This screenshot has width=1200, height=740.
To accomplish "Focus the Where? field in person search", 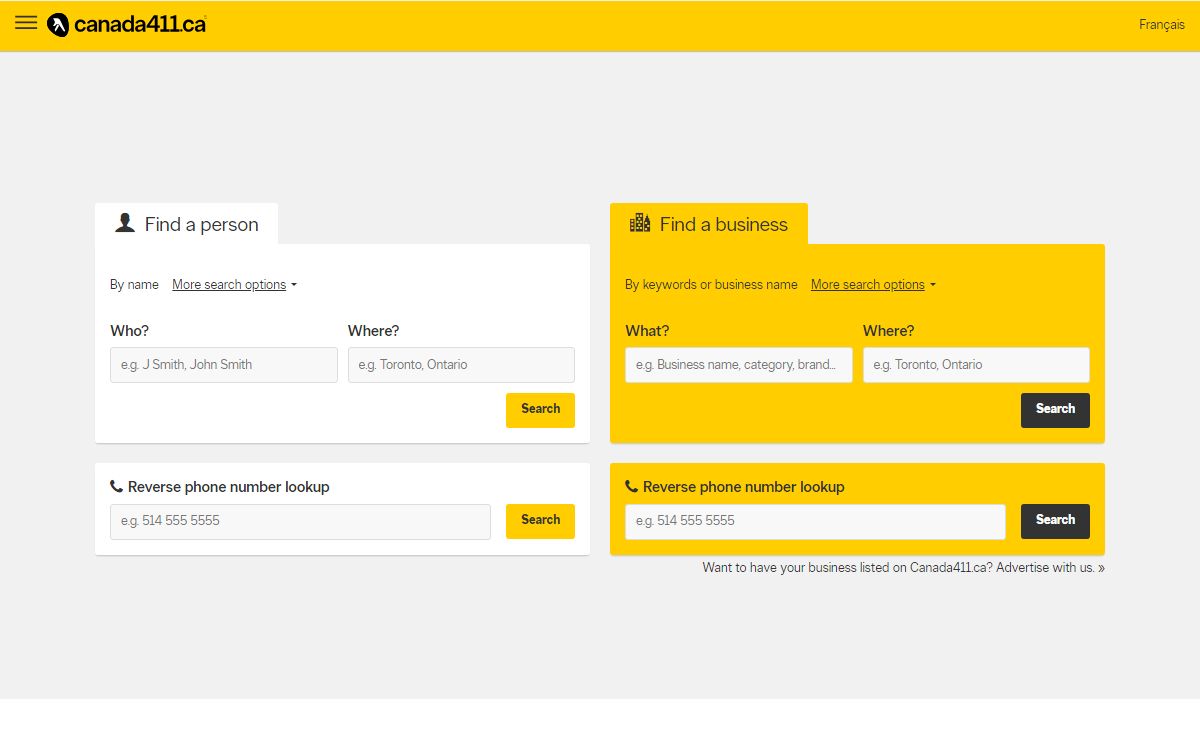I will point(461,365).
